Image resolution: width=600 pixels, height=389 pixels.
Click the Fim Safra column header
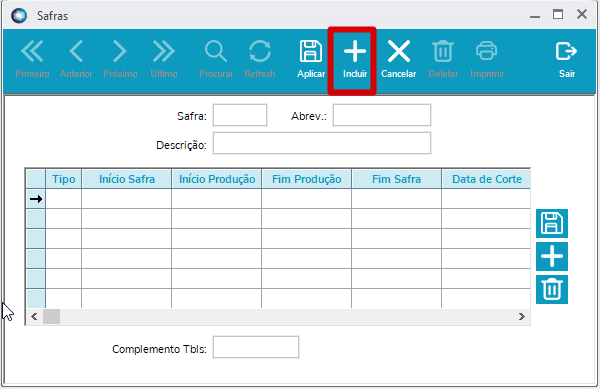(x=396, y=179)
